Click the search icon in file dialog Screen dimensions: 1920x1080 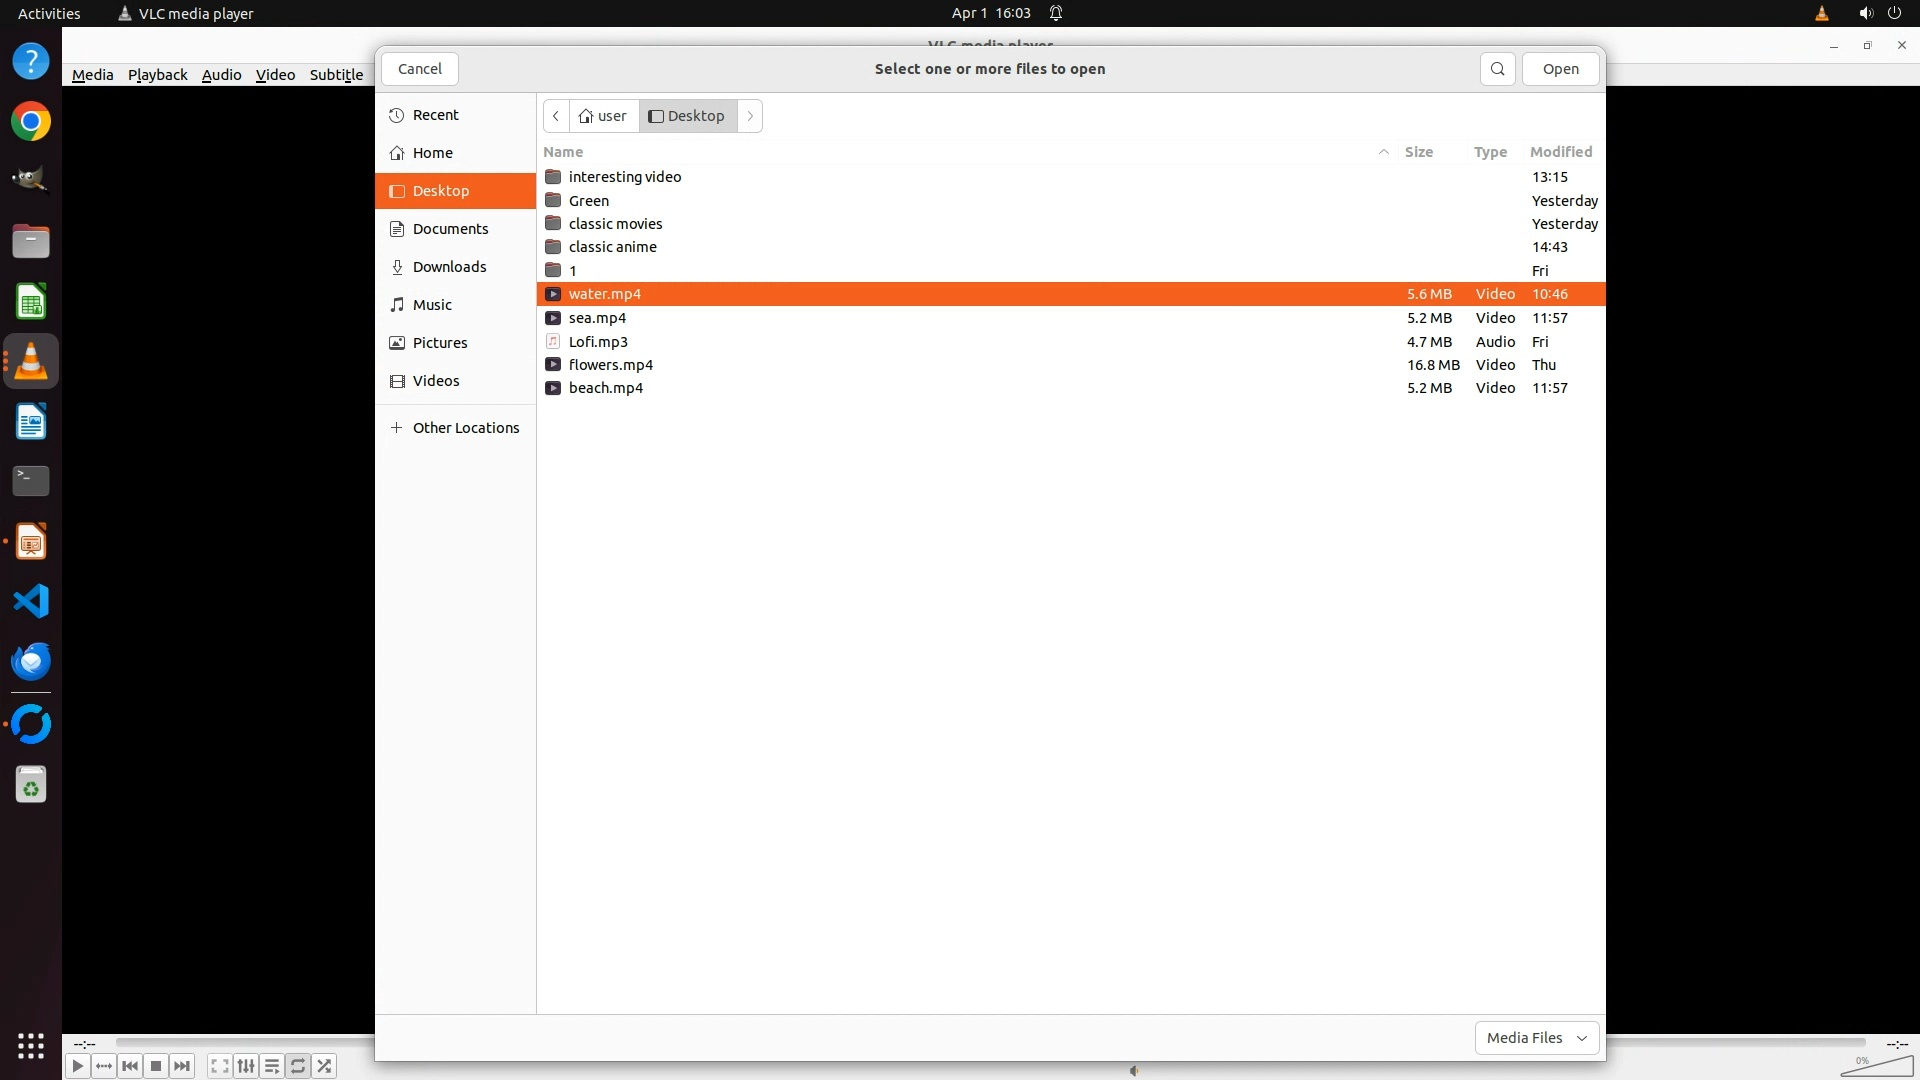pos(1497,69)
